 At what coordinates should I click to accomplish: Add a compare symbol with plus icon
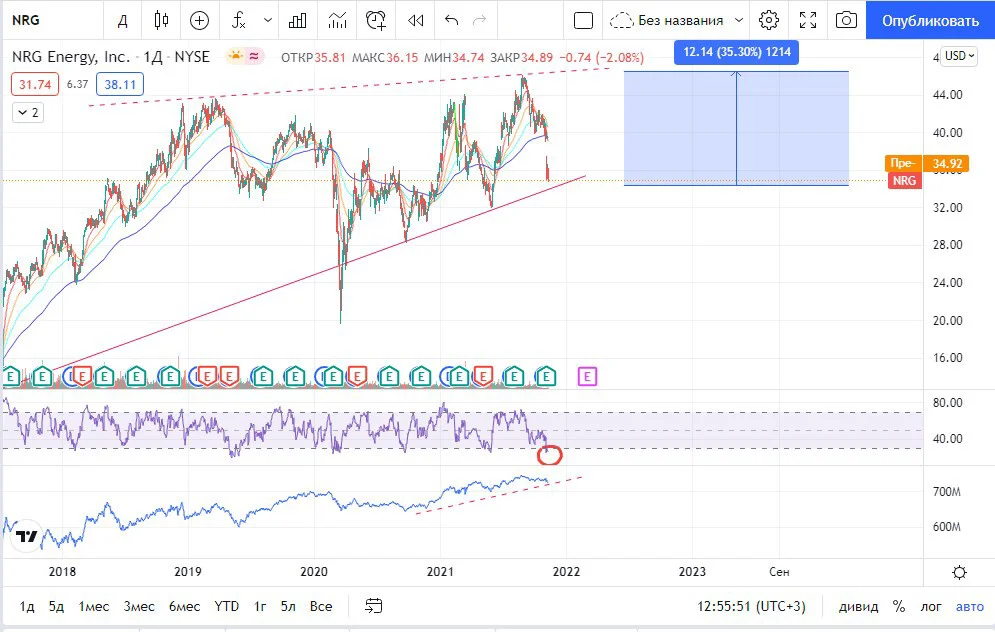point(199,20)
